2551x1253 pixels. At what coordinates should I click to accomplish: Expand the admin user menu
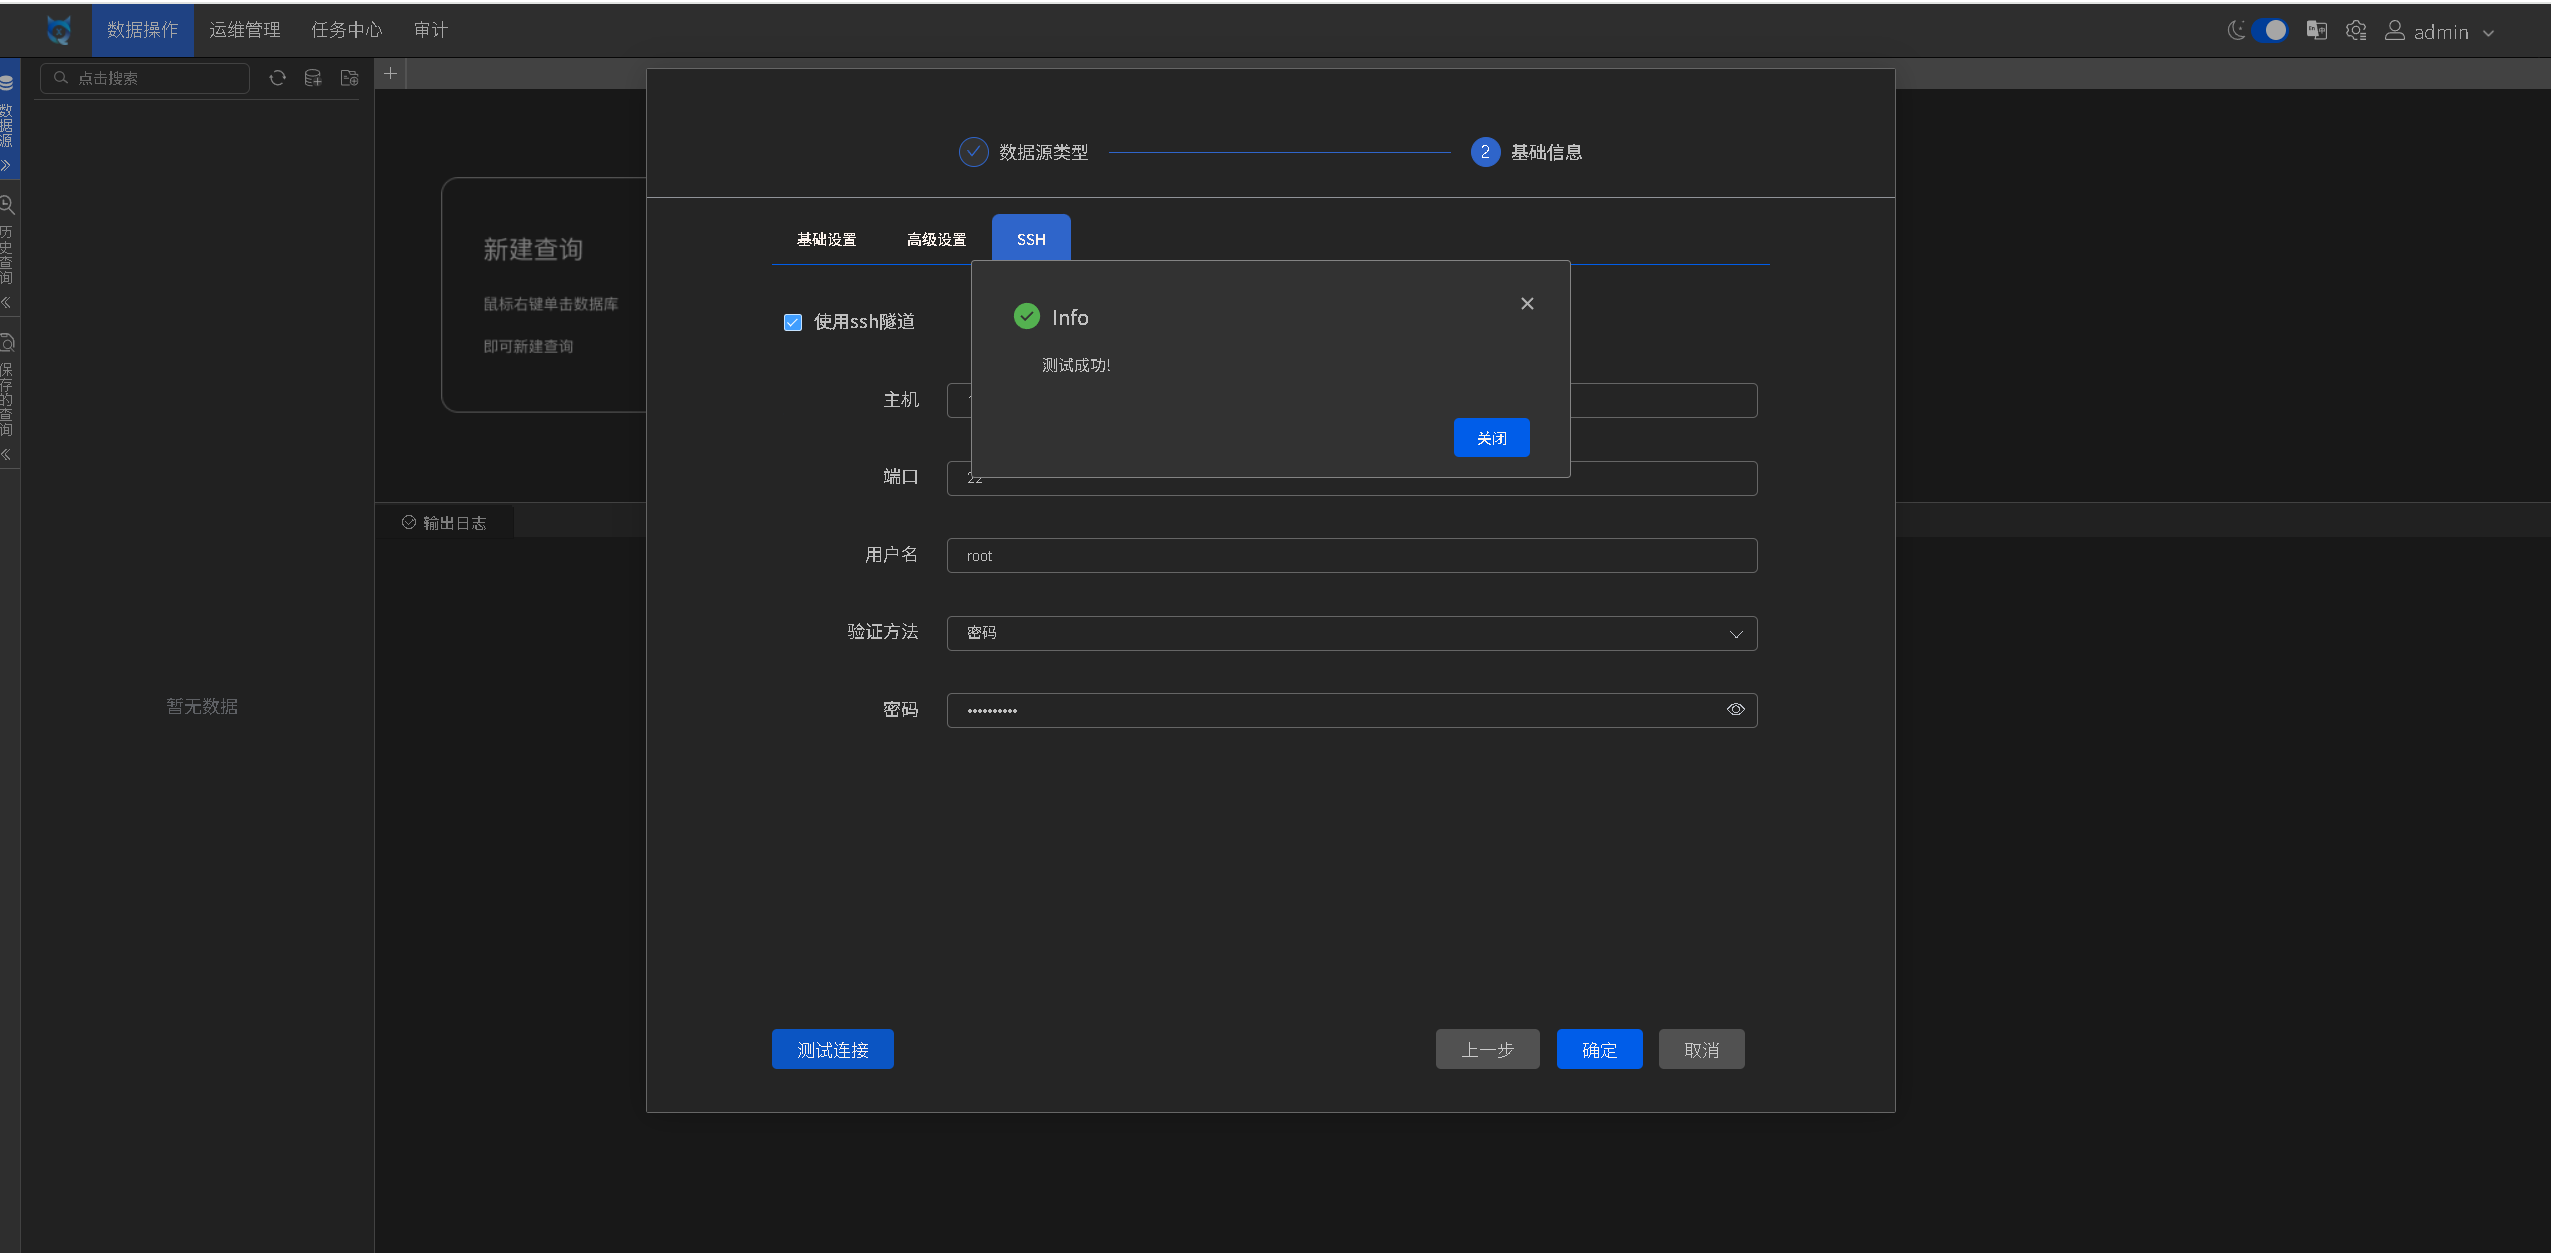tap(2440, 32)
